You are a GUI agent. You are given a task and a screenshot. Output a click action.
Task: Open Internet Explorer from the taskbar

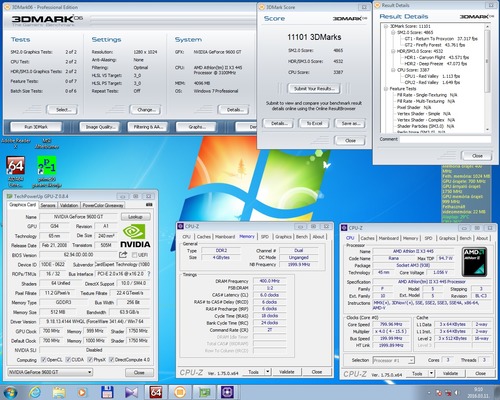click(x=35, y=392)
